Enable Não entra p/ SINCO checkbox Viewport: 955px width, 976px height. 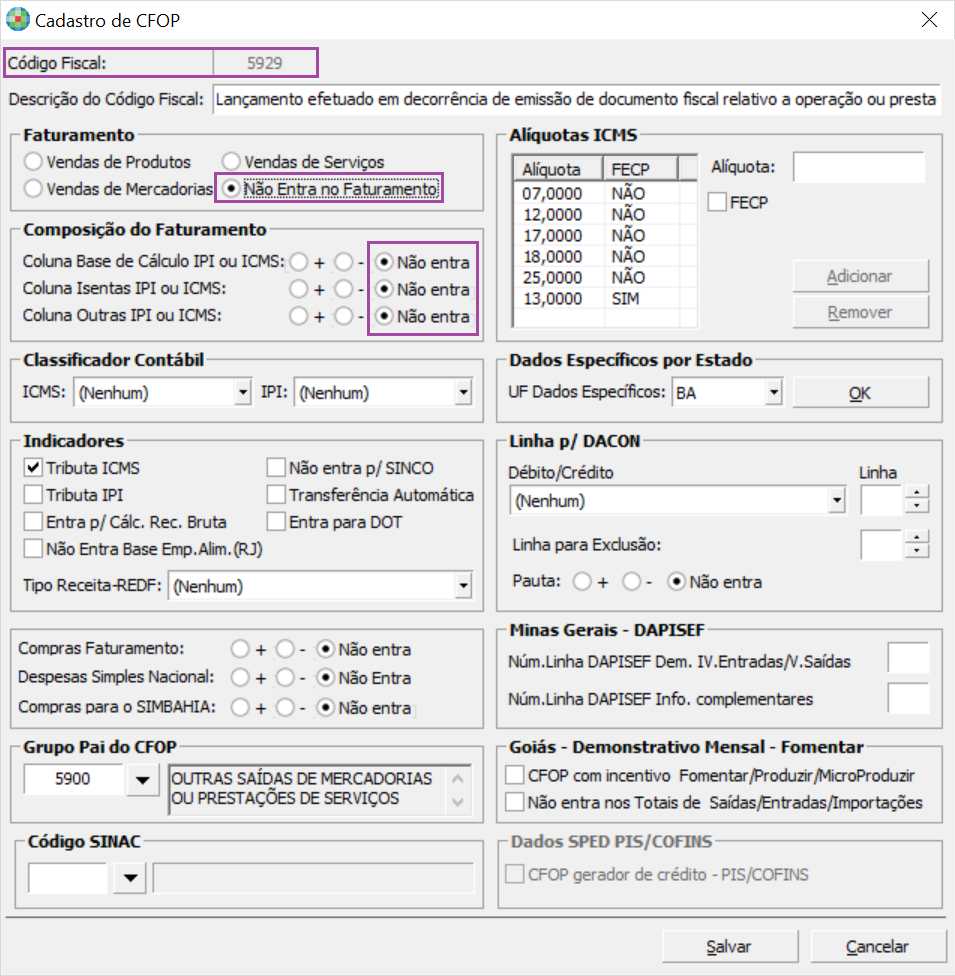coord(276,467)
